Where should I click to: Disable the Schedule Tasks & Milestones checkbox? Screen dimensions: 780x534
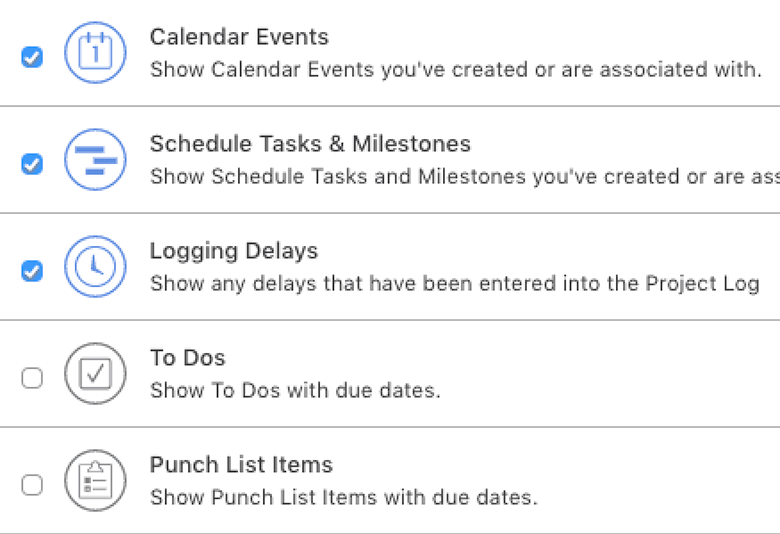click(x=32, y=164)
